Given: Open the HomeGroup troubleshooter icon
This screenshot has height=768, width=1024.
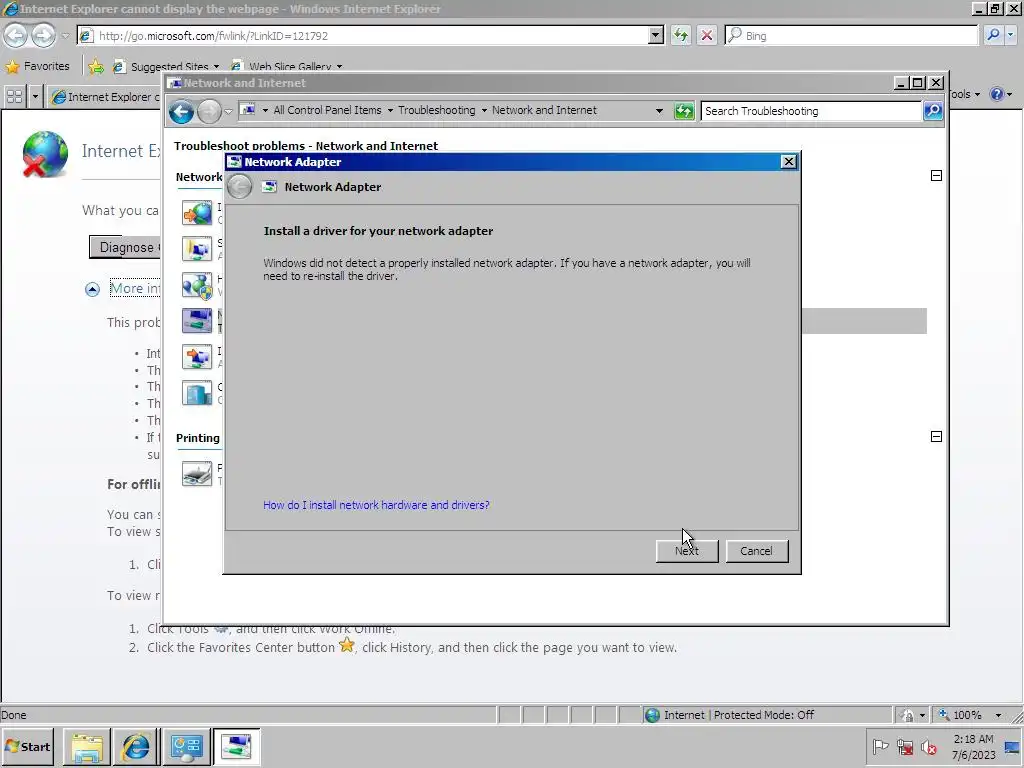Looking at the screenshot, I should pyautogui.click(x=197, y=285).
